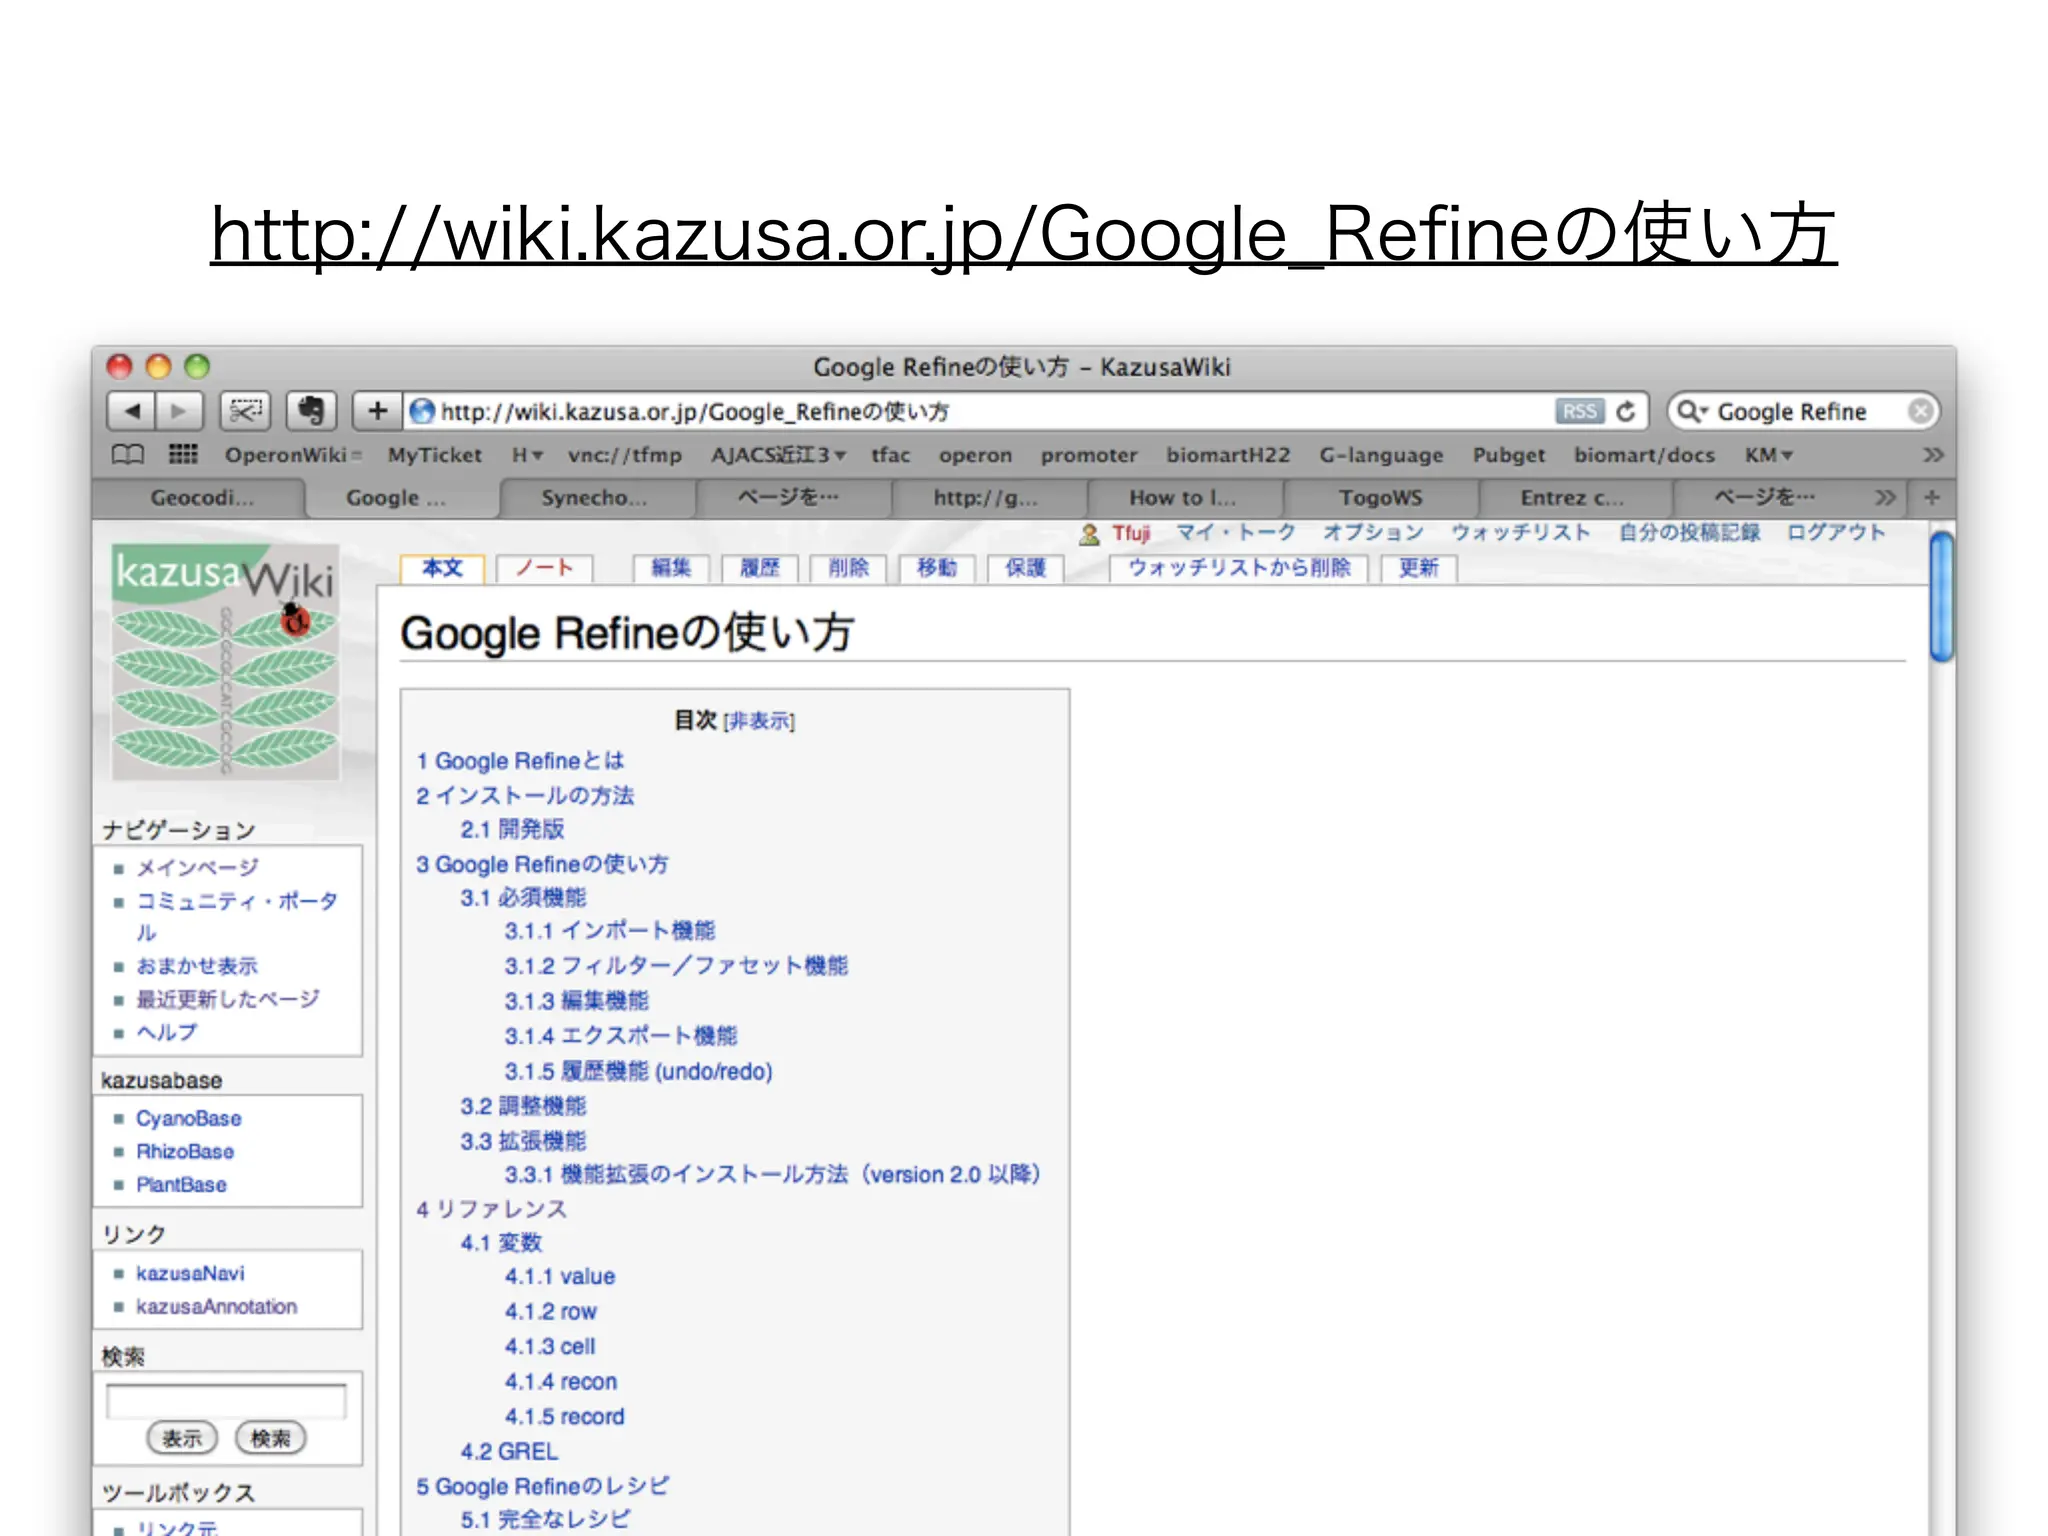Click the page's vertical scrollbar thumb
This screenshot has width=2048, height=1536.
click(1941, 597)
